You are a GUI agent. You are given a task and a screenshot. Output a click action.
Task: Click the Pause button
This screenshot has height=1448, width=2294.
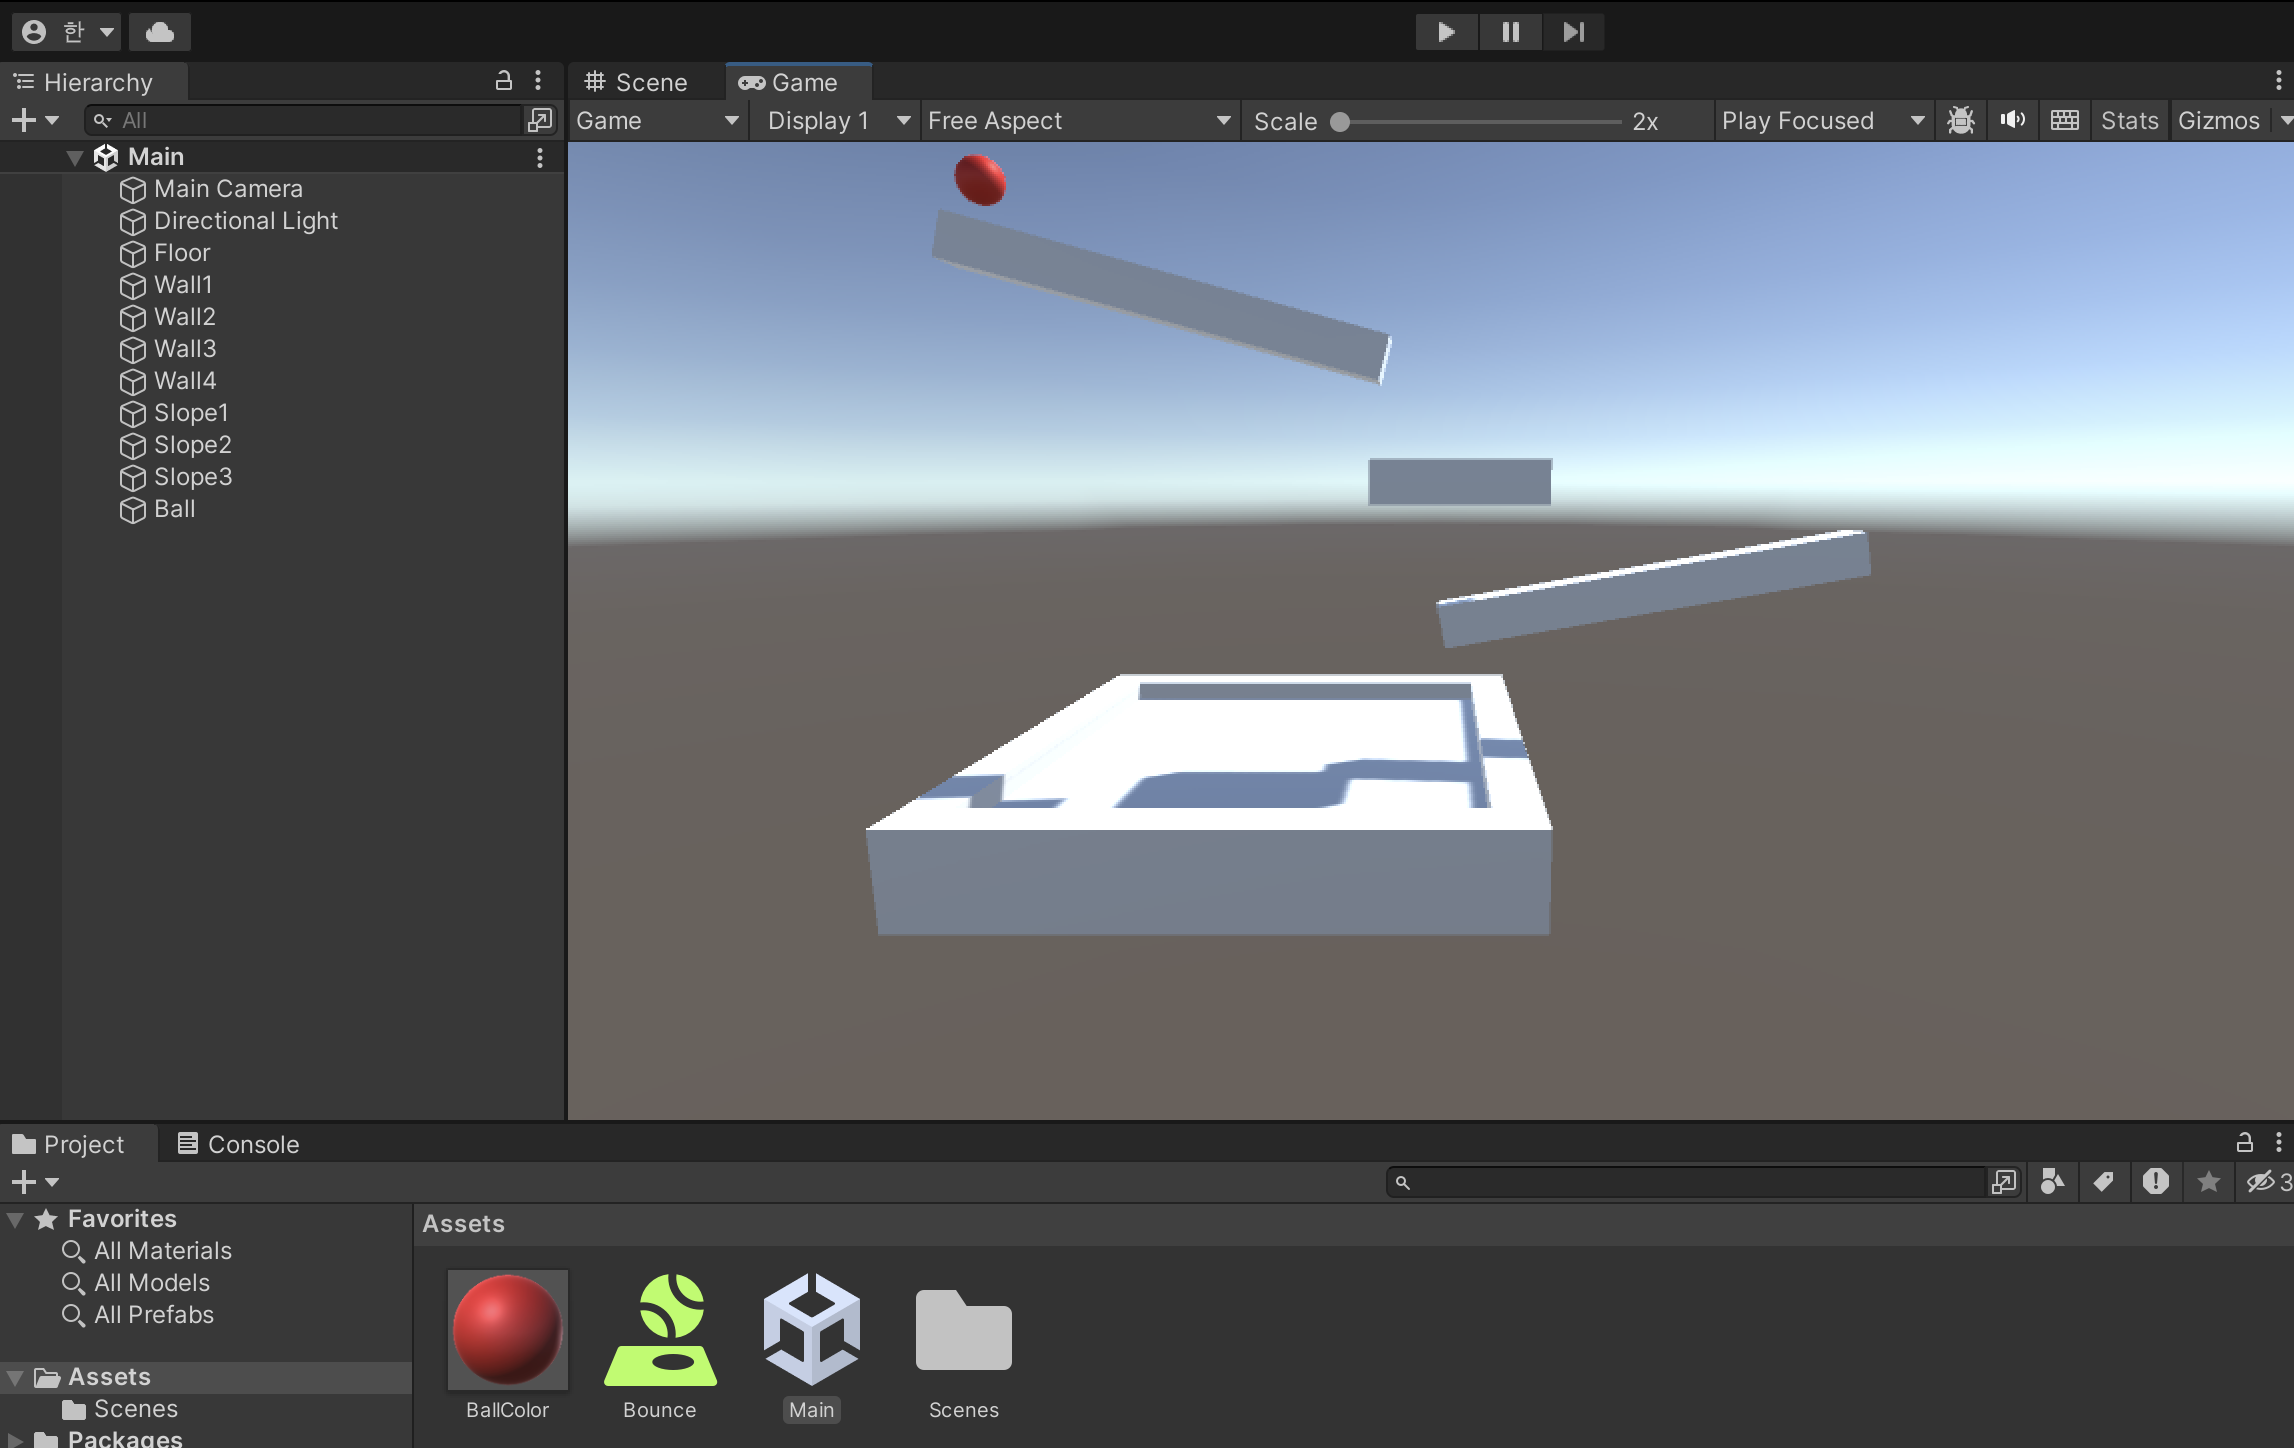pos(1510,32)
